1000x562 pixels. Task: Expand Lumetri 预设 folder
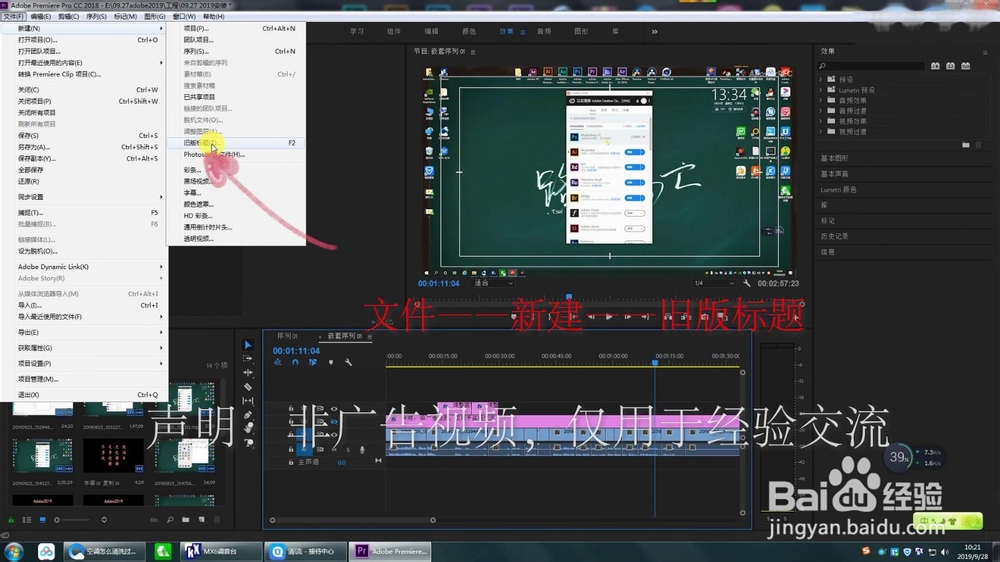[x=821, y=90]
